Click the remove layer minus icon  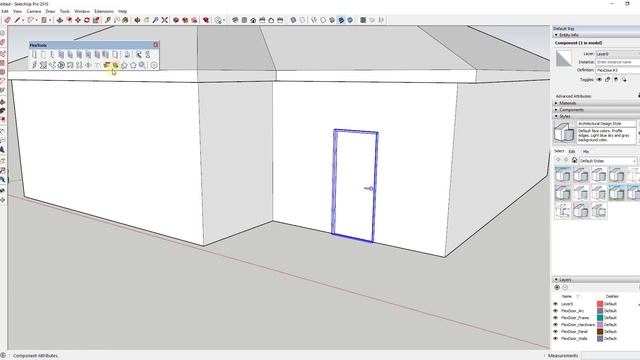tap(565, 287)
